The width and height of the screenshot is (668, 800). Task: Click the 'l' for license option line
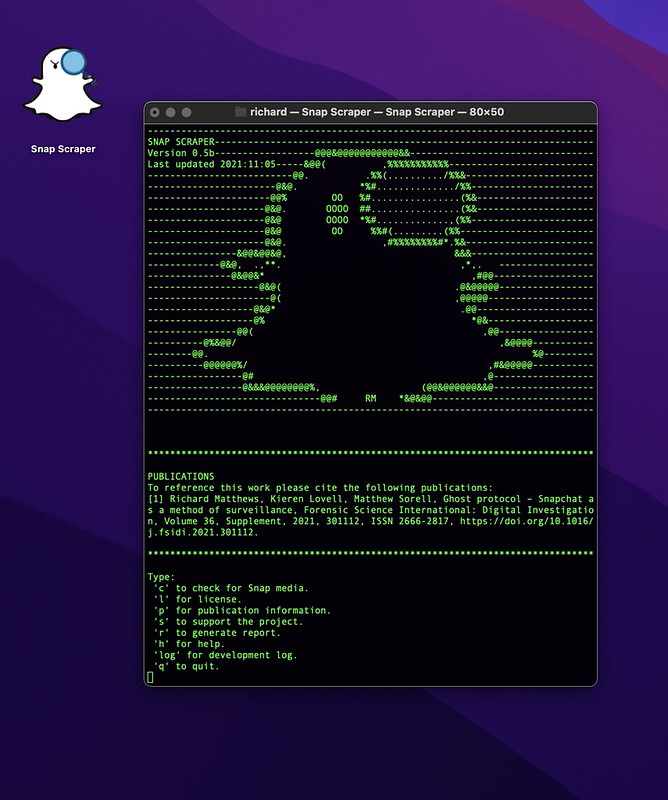(x=197, y=599)
